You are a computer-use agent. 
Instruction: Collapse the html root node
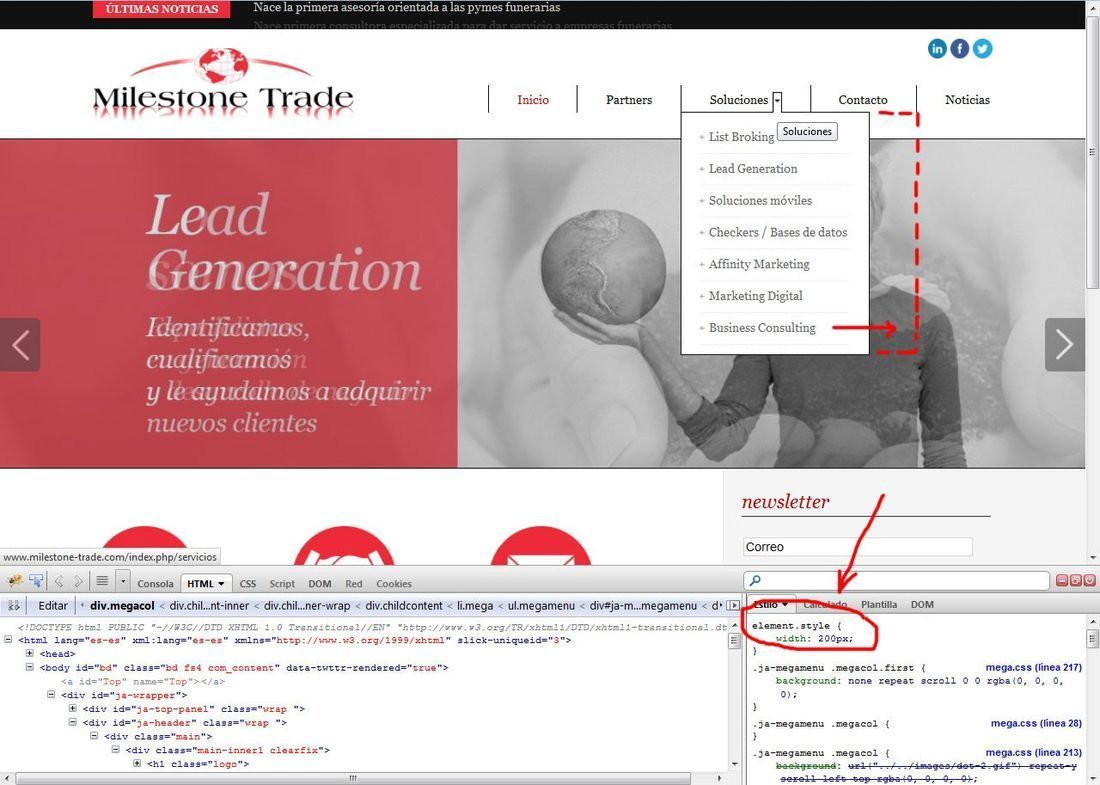8,640
